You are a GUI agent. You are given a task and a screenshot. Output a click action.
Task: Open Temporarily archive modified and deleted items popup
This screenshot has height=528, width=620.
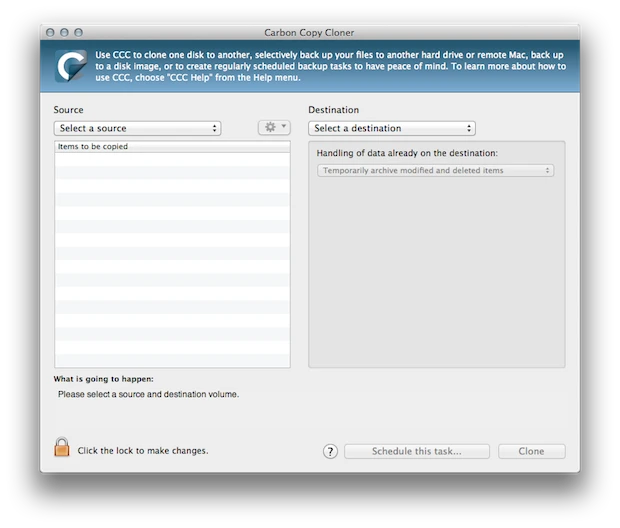coord(435,170)
